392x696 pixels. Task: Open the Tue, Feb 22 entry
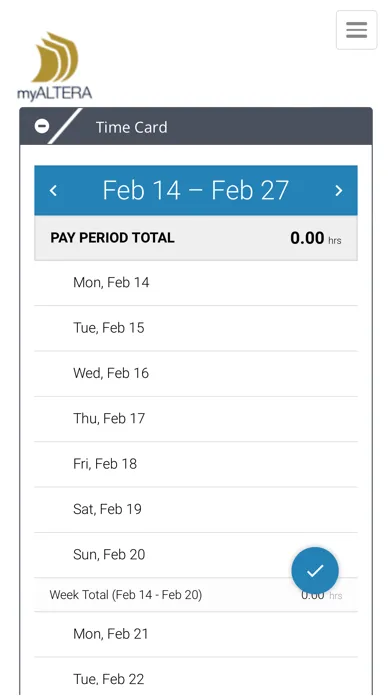(x=196, y=676)
